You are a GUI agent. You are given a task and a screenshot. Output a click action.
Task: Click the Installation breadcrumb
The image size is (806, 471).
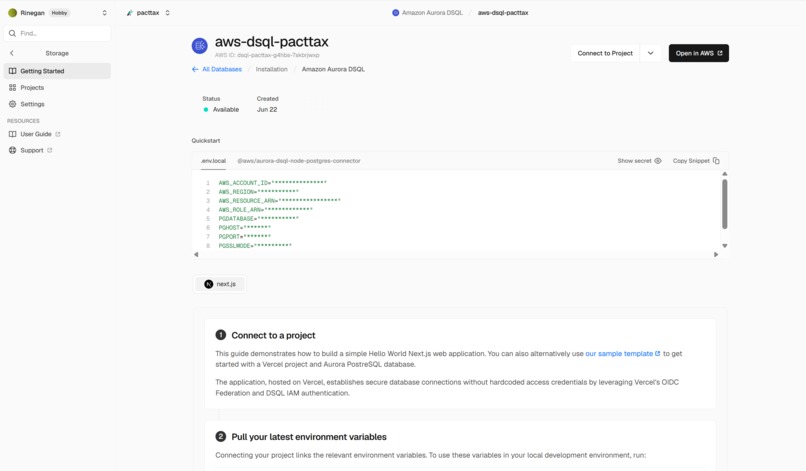pyautogui.click(x=271, y=69)
